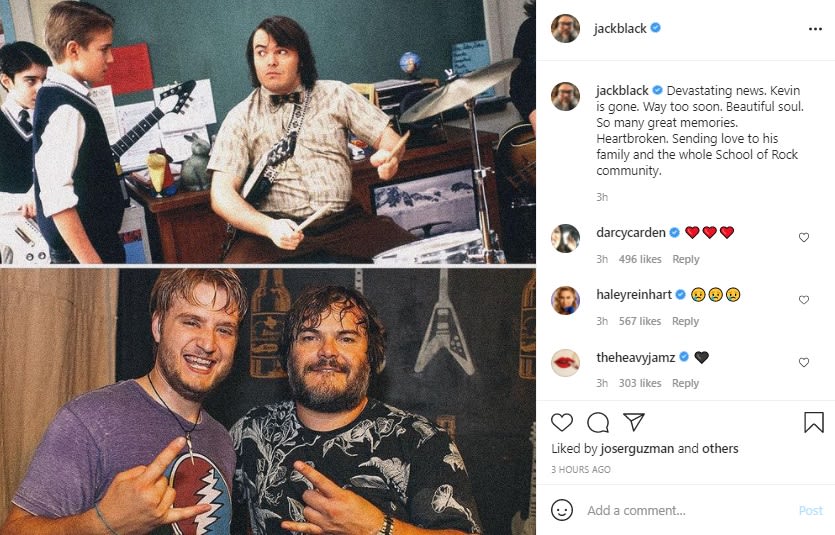835x535 pixels.
Task: Click jackblack profile picture in header
Action: [x=566, y=29]
